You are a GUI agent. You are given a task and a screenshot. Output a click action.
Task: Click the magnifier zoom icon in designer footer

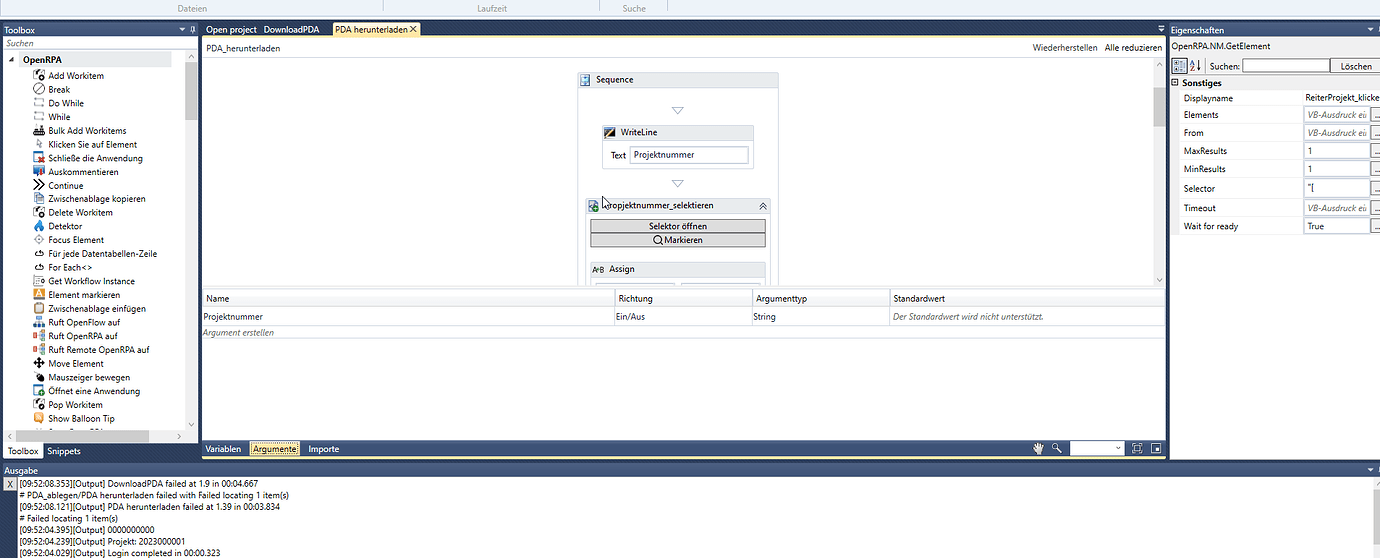[x=1056, y=449]
